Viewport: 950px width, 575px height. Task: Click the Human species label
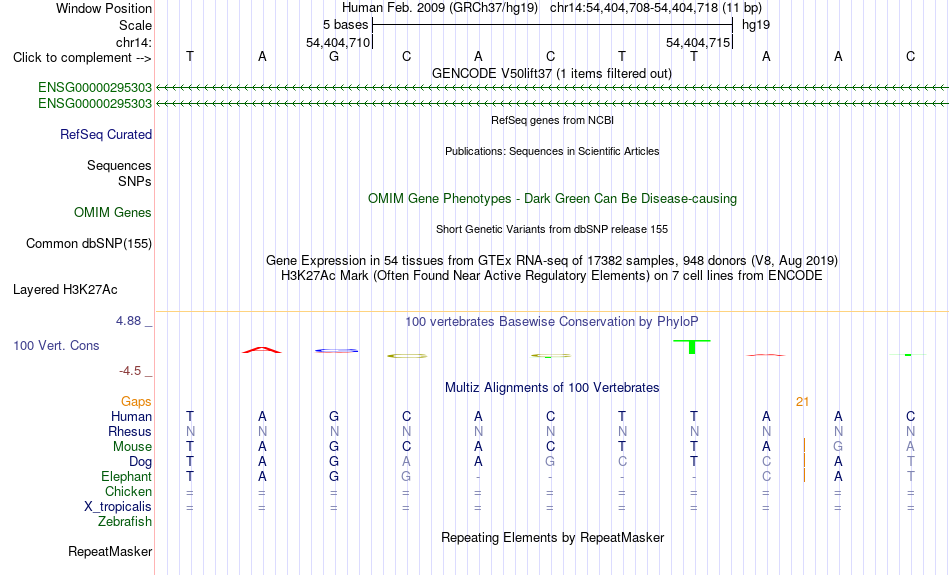pos(131,416)
